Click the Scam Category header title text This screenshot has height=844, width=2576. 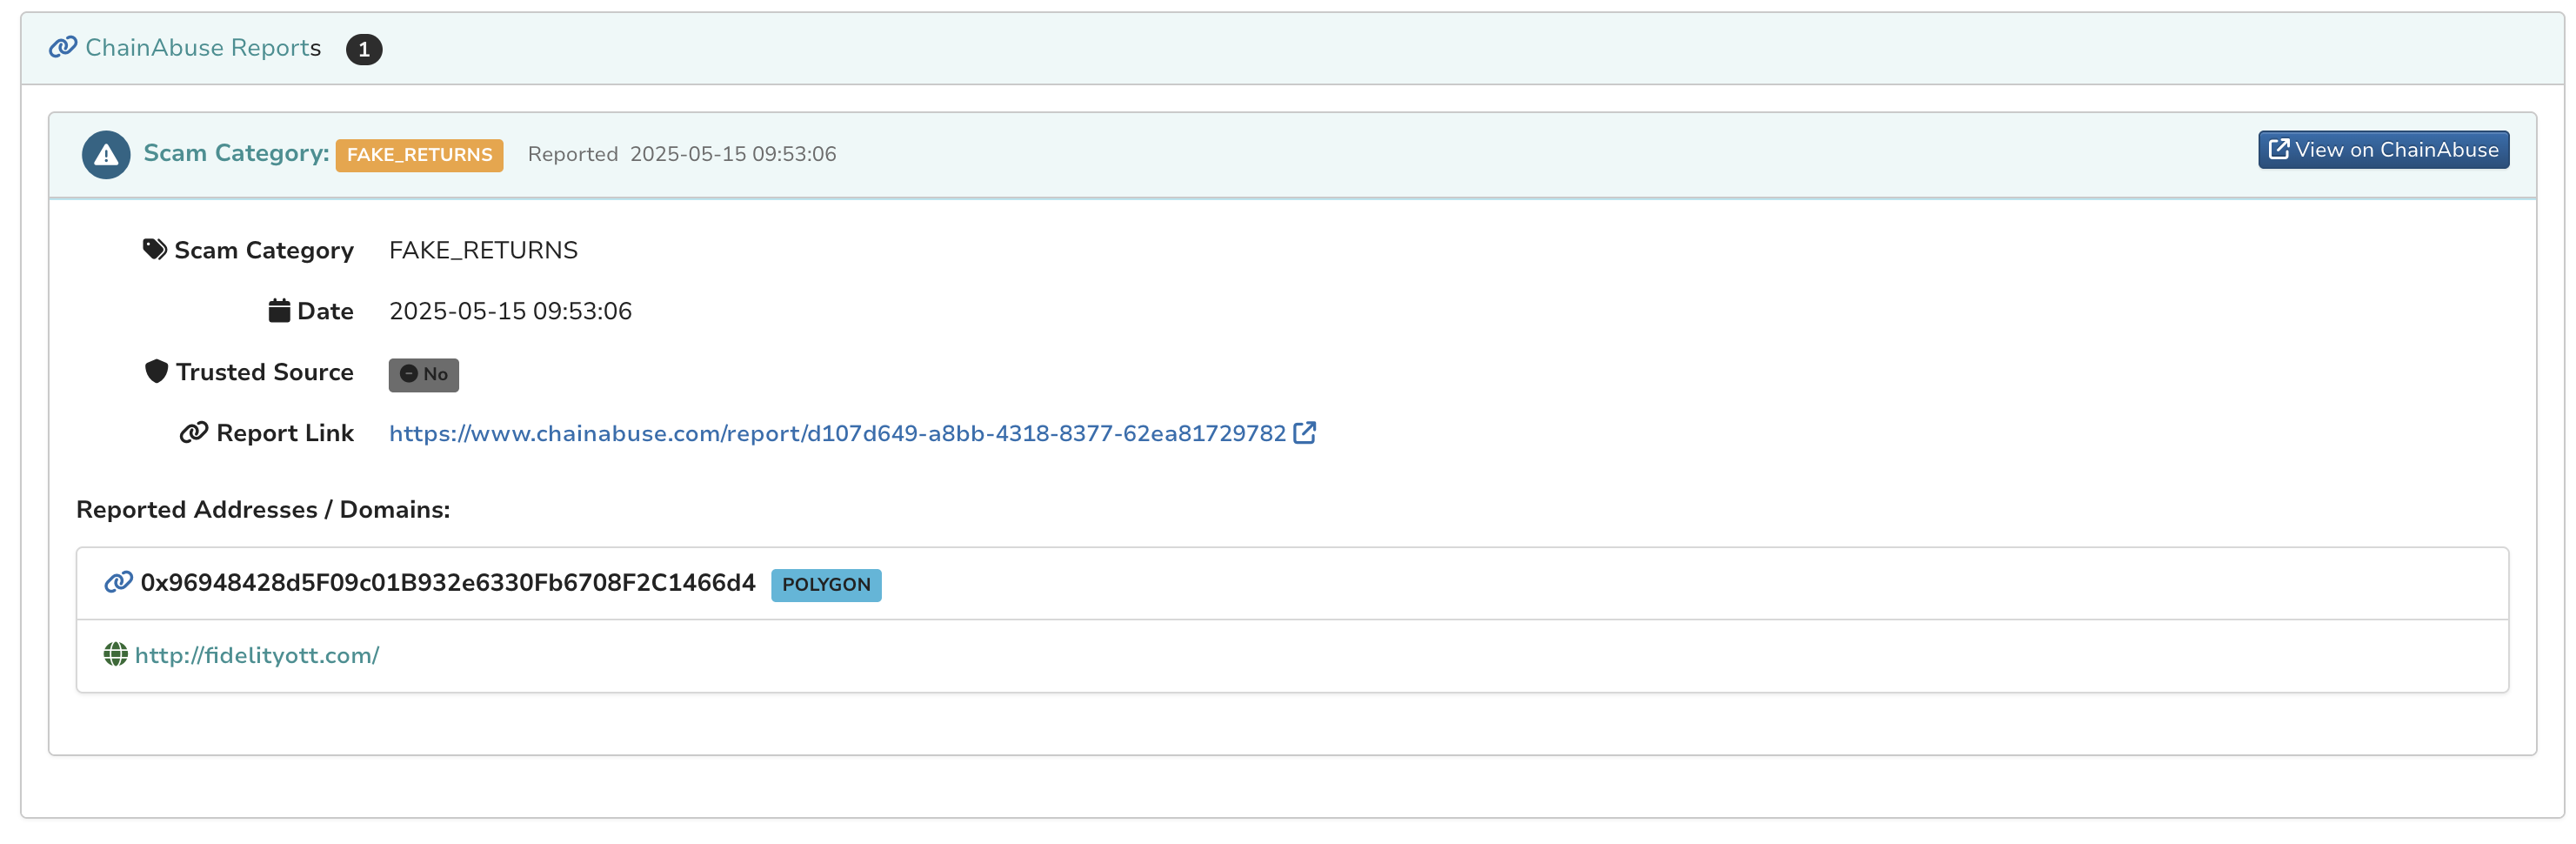(236, 153)
